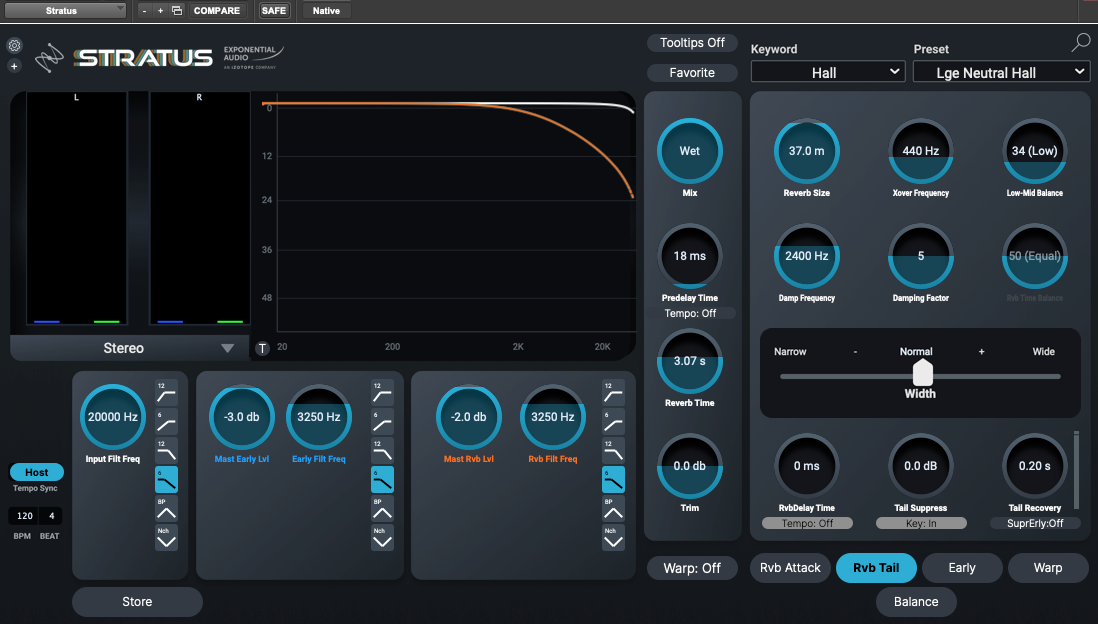Select 12 dB low-pass filter for Input Filt

166,451
